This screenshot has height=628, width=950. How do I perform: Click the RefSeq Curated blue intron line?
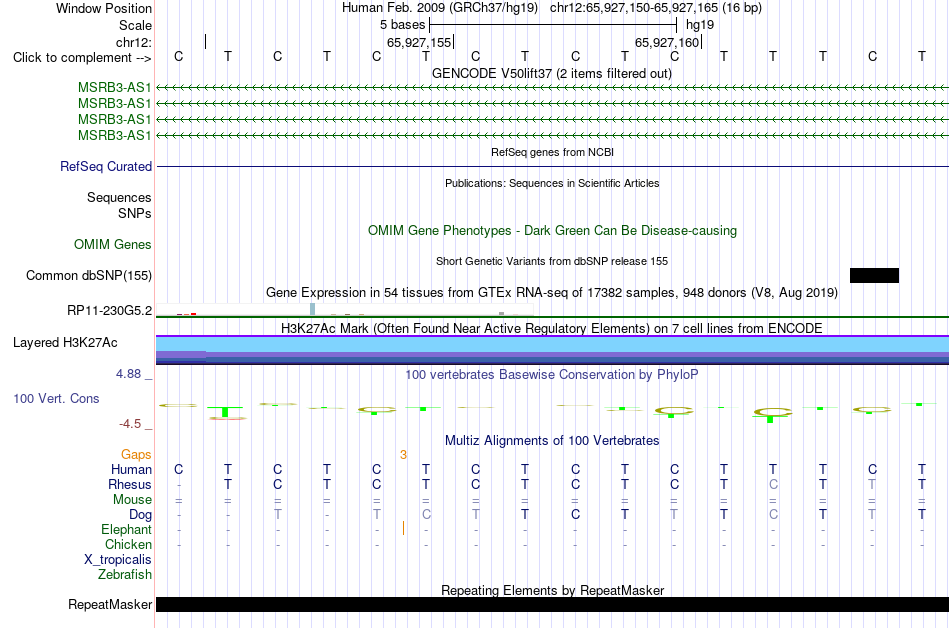(x=553, y=167)
